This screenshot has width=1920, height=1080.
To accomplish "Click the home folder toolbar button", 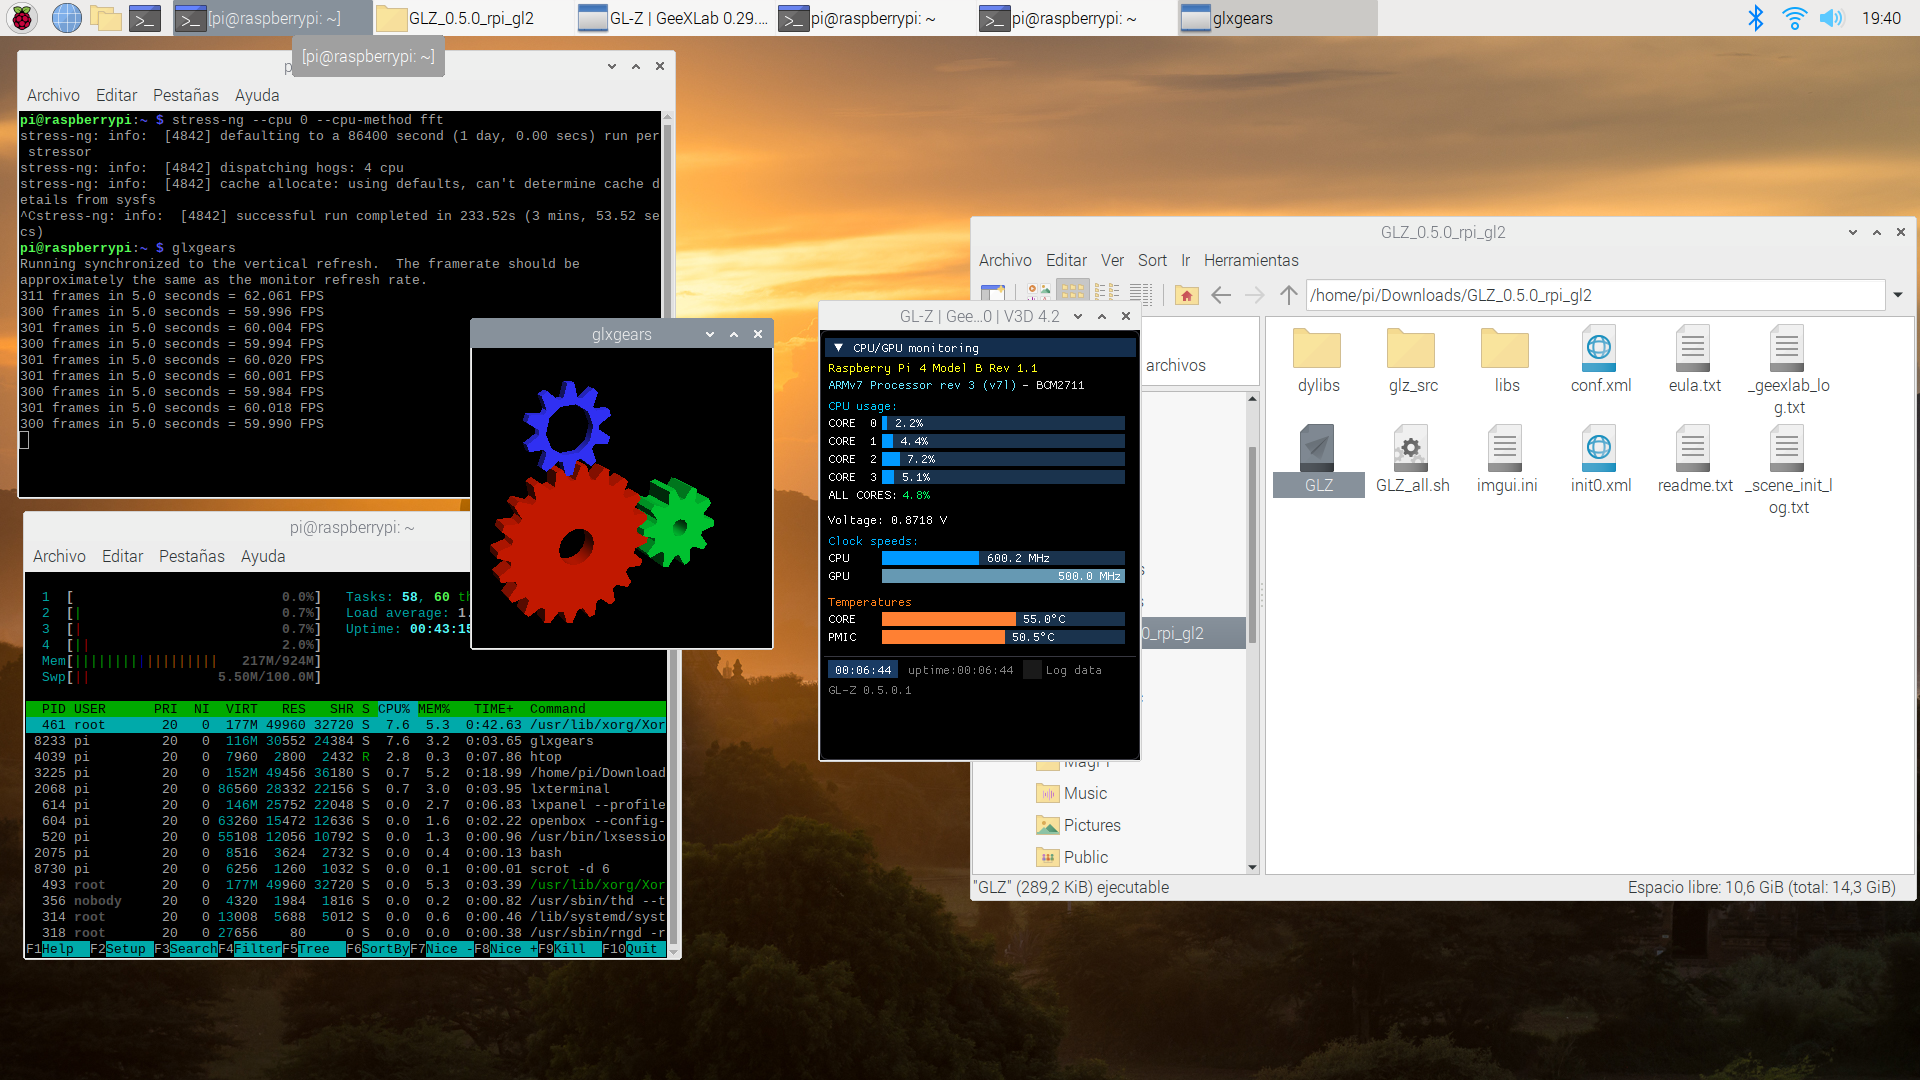I will coord(1186,295).
